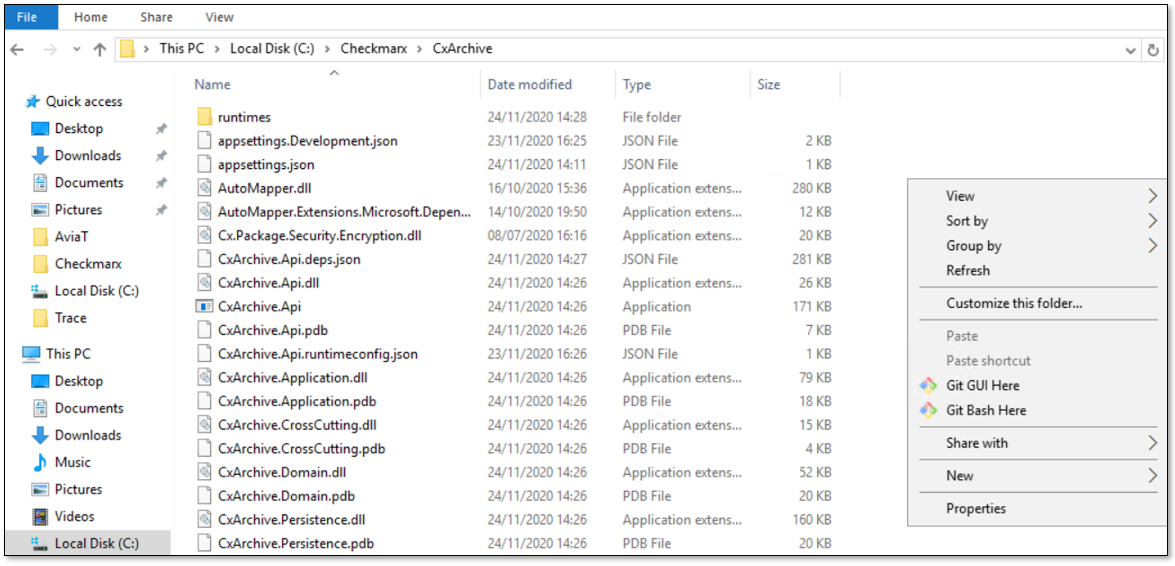The image size is (1175, 566).
Task: Select the CxArchive.Api application icon
Action: point(205,307)
